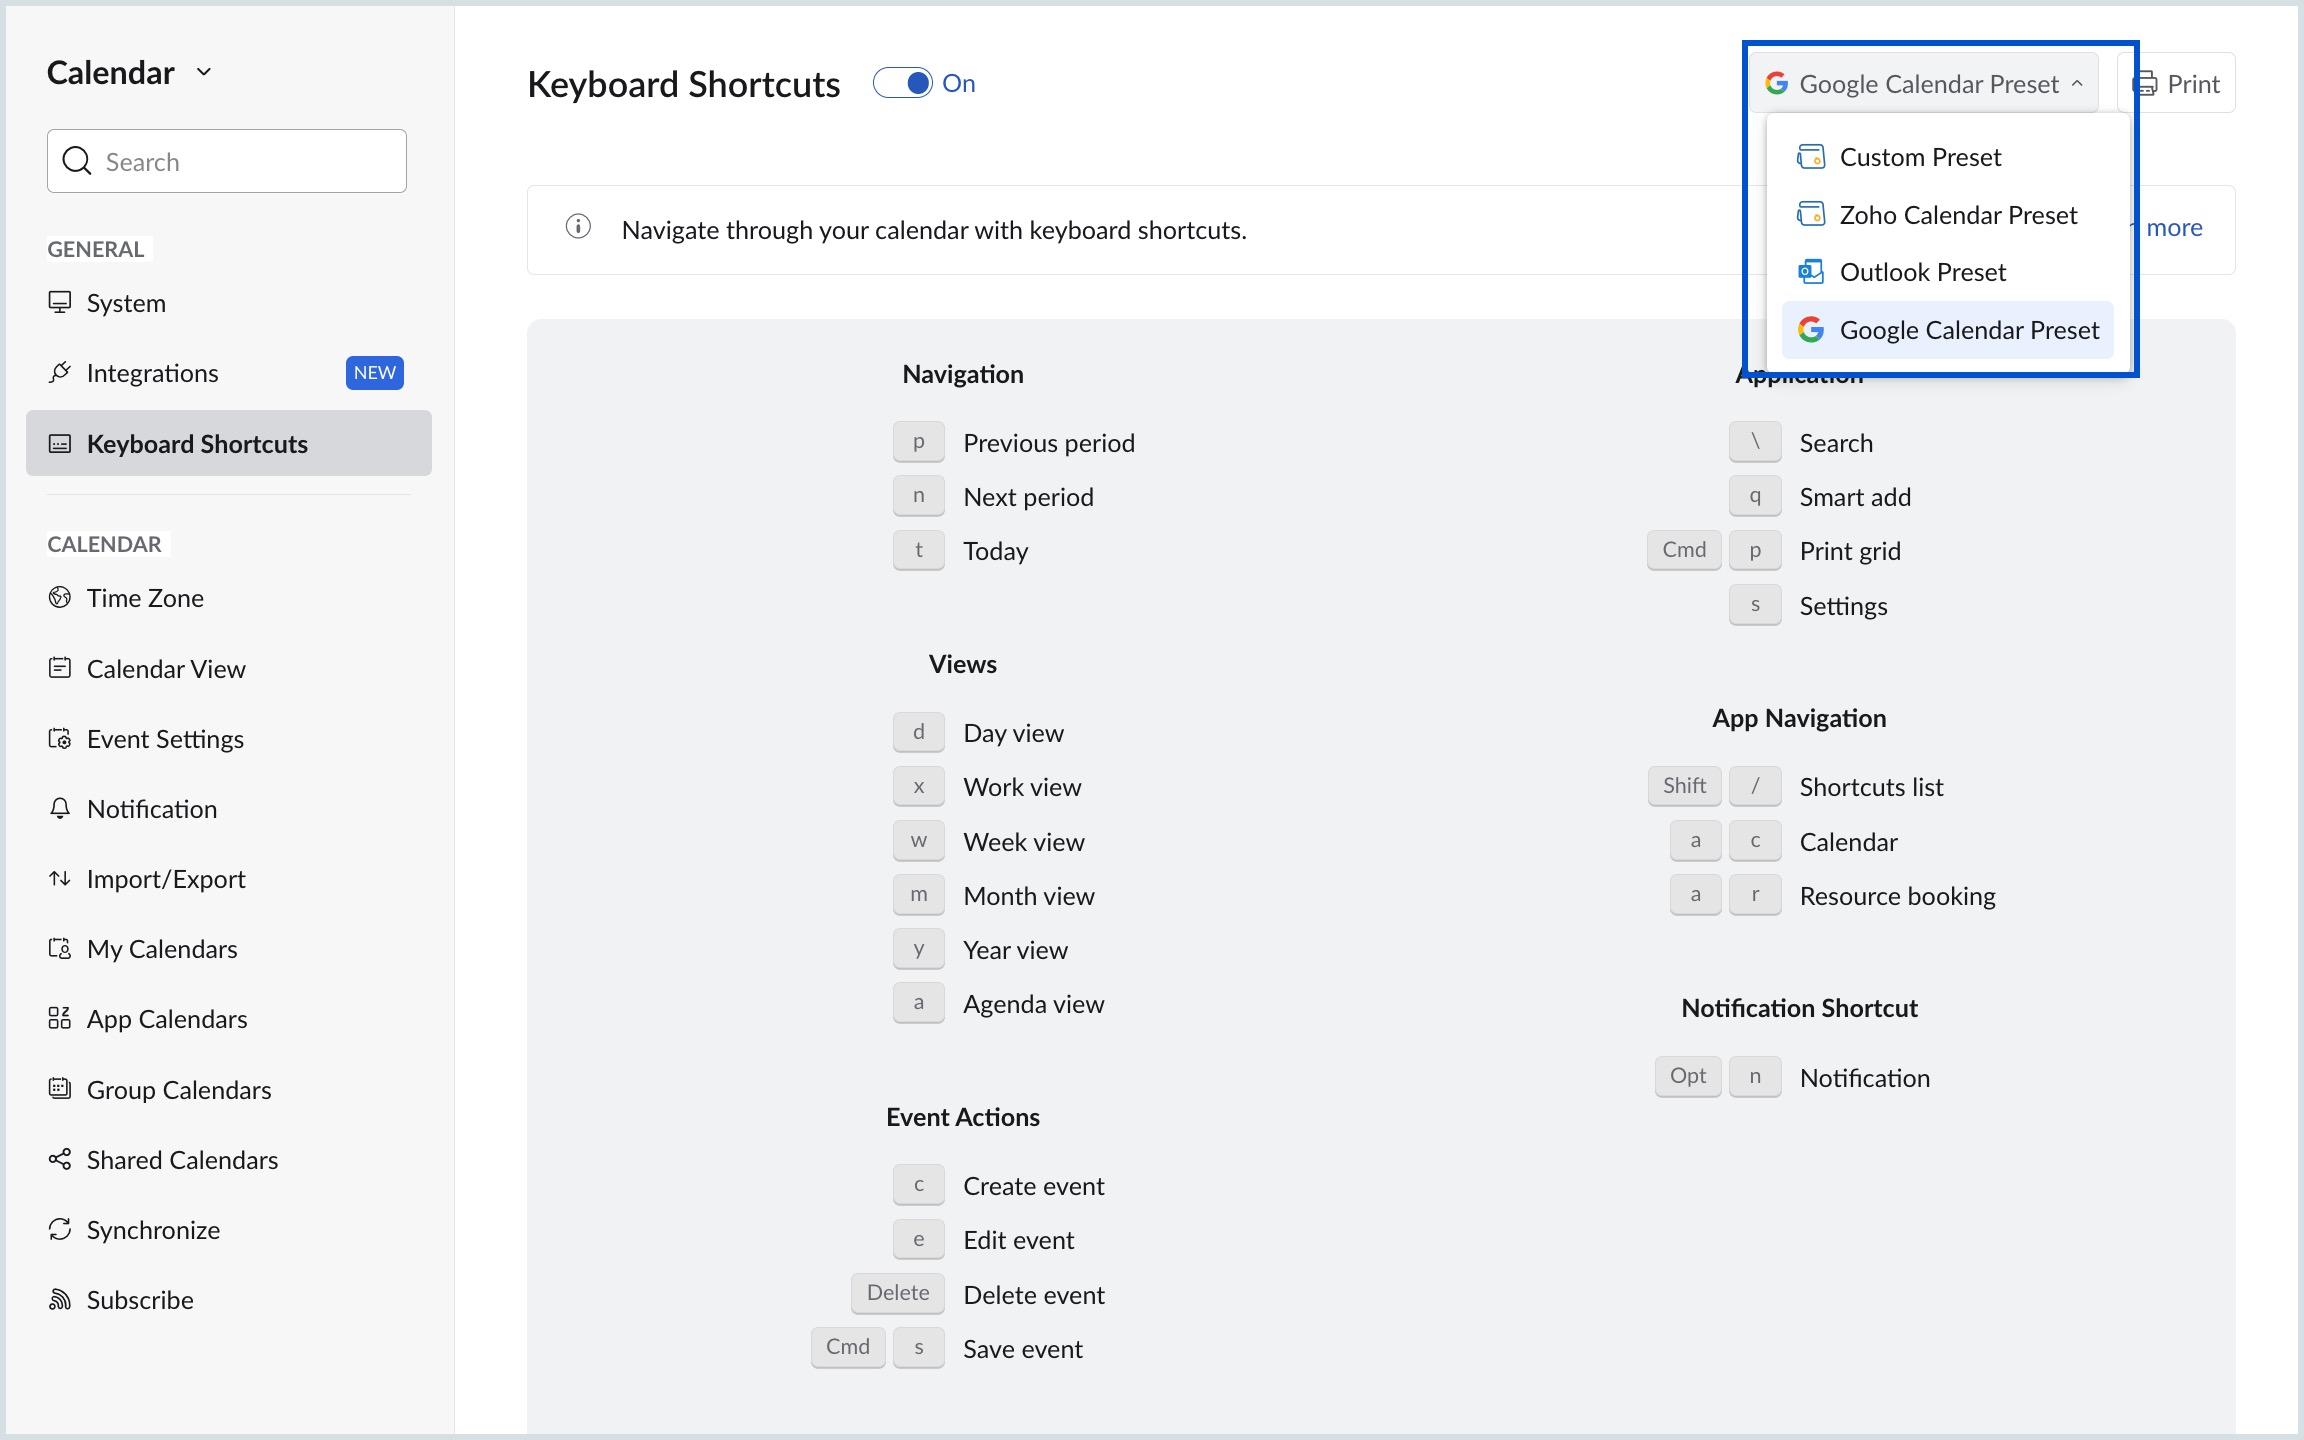The image size is (2304, 1440).
Task: Click the more link
Action: click(x=2174, y=228)
